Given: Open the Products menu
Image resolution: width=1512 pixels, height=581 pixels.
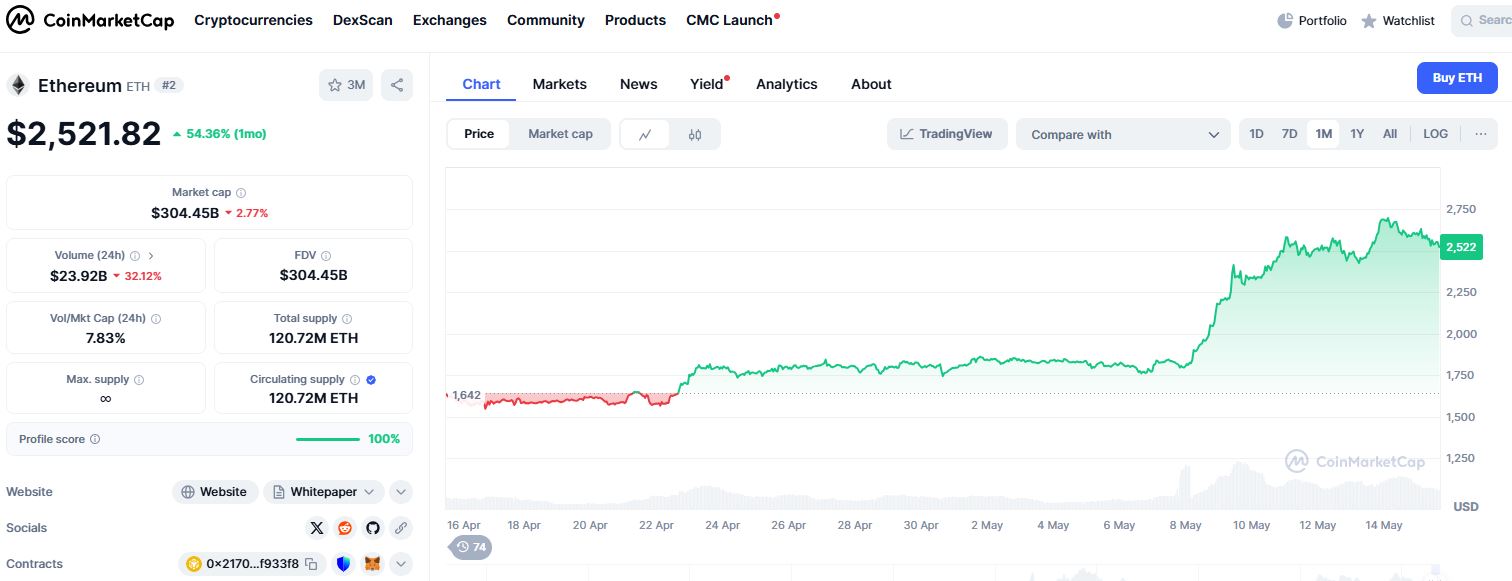Looking at the screenshot, I should click(x=635, y=20).
